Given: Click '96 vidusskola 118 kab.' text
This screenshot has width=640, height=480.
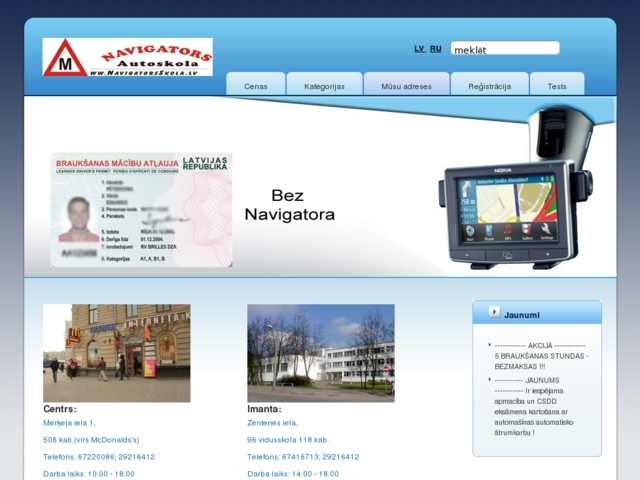Looking at the screenshot, I should click(288, 440).
